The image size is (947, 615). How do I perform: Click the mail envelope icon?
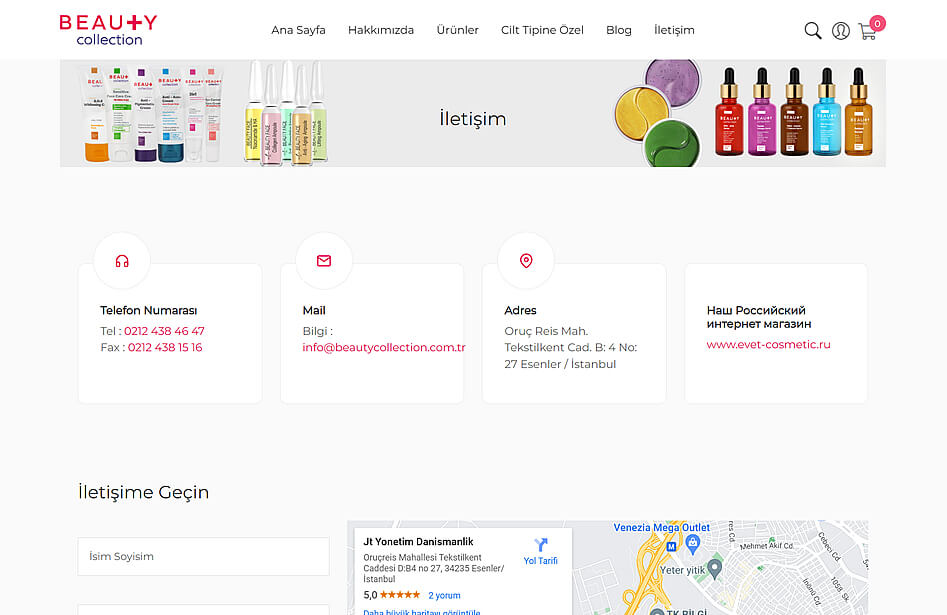coord(324,261)
